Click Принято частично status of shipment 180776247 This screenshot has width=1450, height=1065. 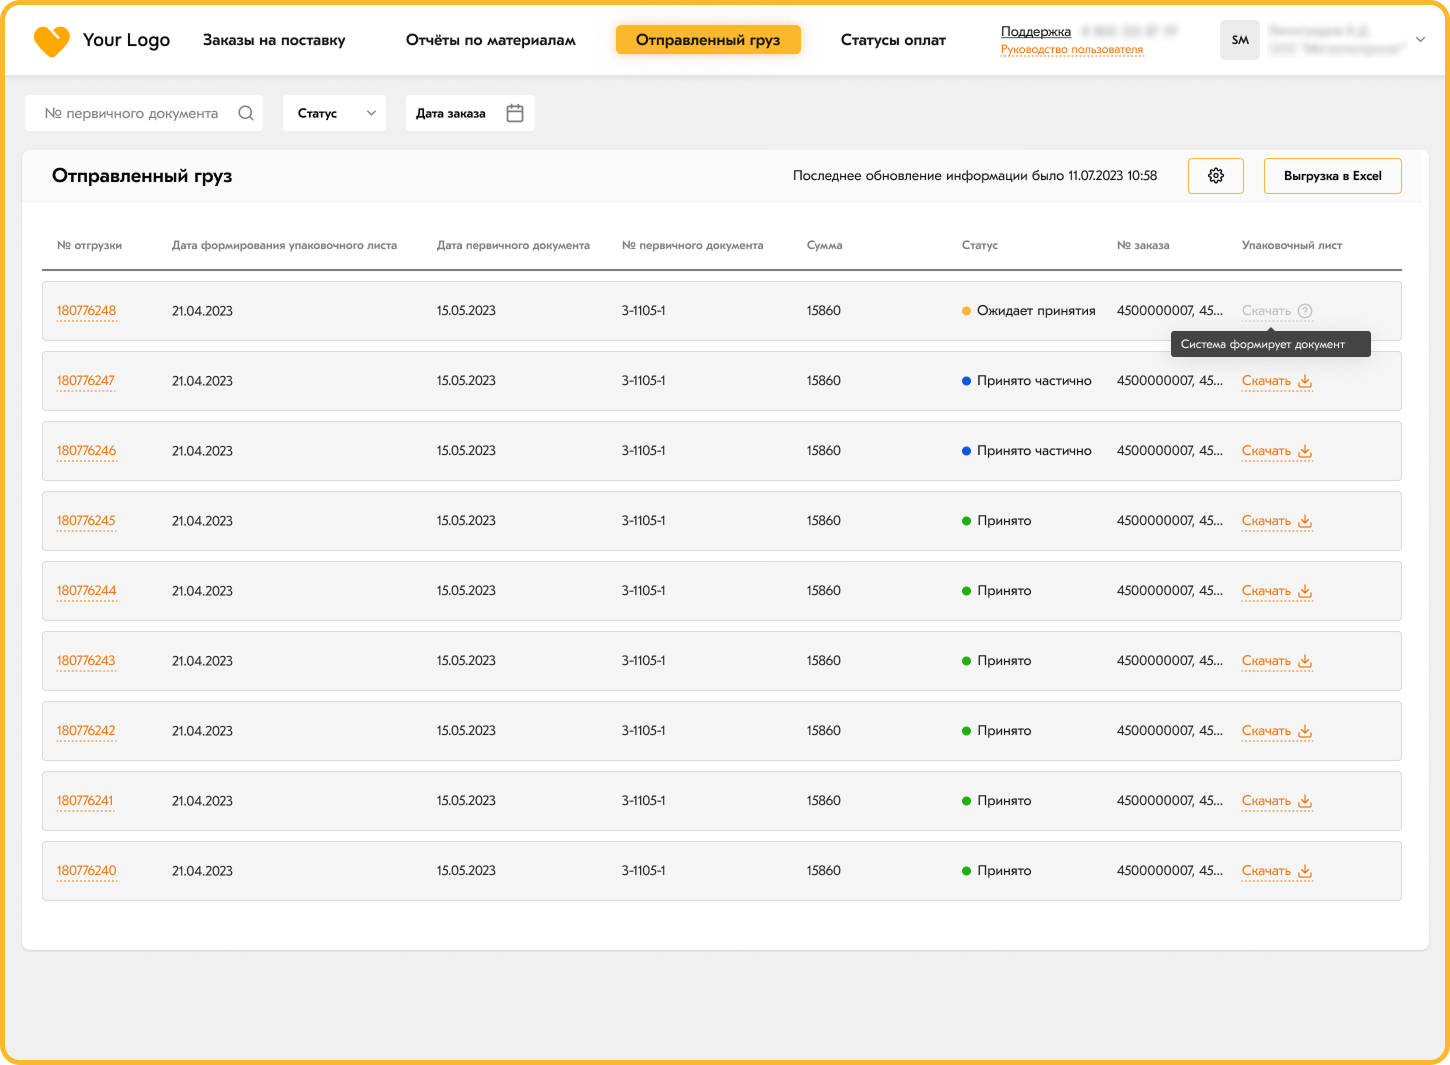click(x=1034, y=381)
